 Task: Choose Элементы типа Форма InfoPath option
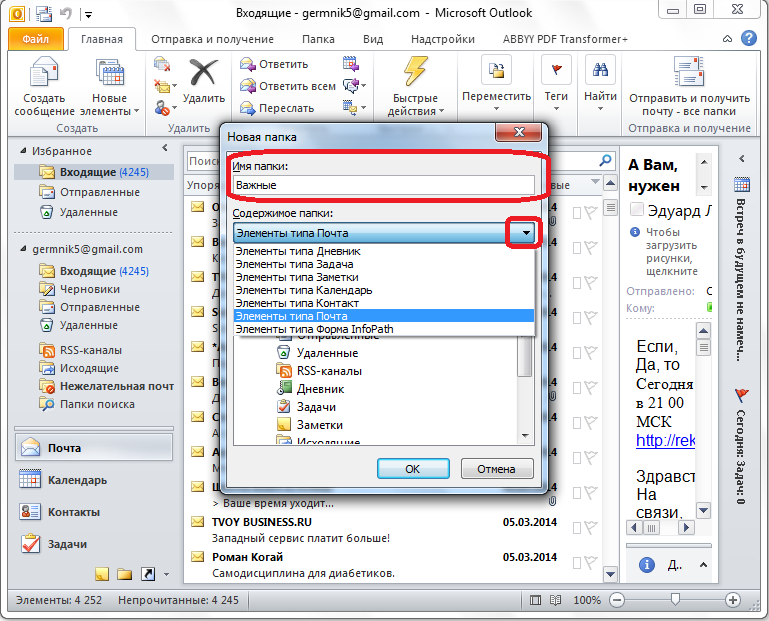click(384, 329)
